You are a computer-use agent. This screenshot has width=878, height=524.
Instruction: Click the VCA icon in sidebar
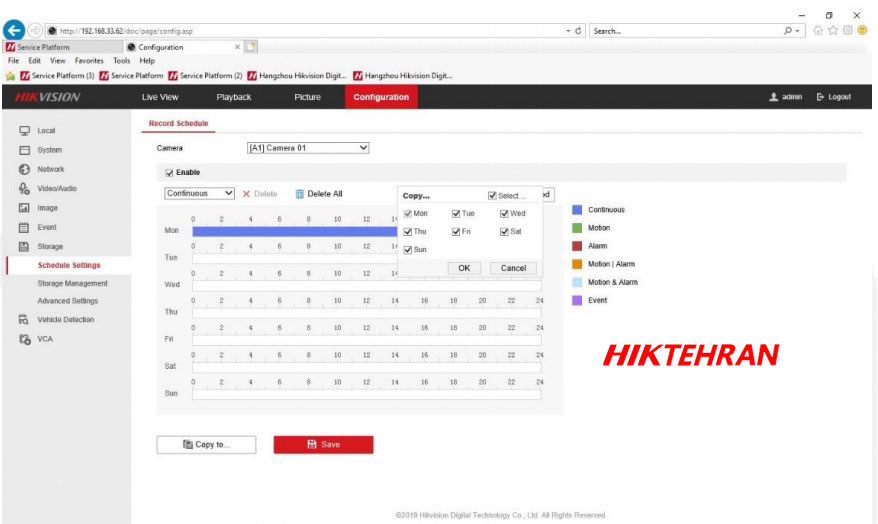point(25,339)
